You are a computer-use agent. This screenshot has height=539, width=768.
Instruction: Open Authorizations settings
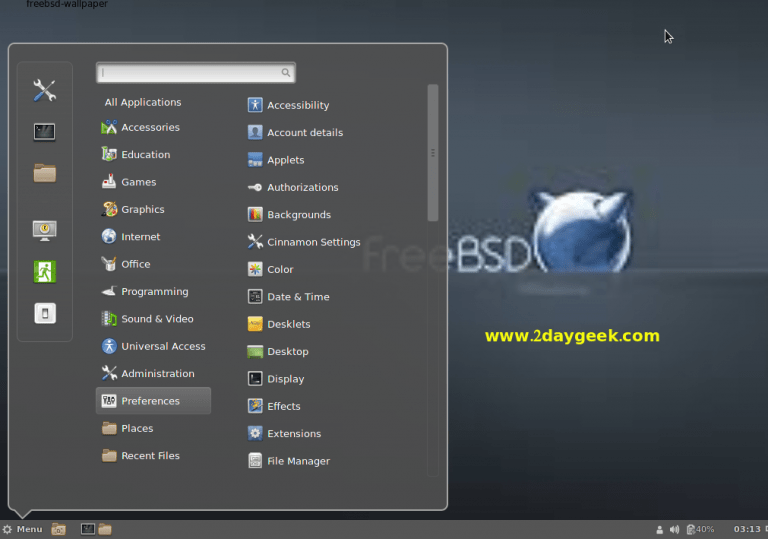(x=293, y=187)
